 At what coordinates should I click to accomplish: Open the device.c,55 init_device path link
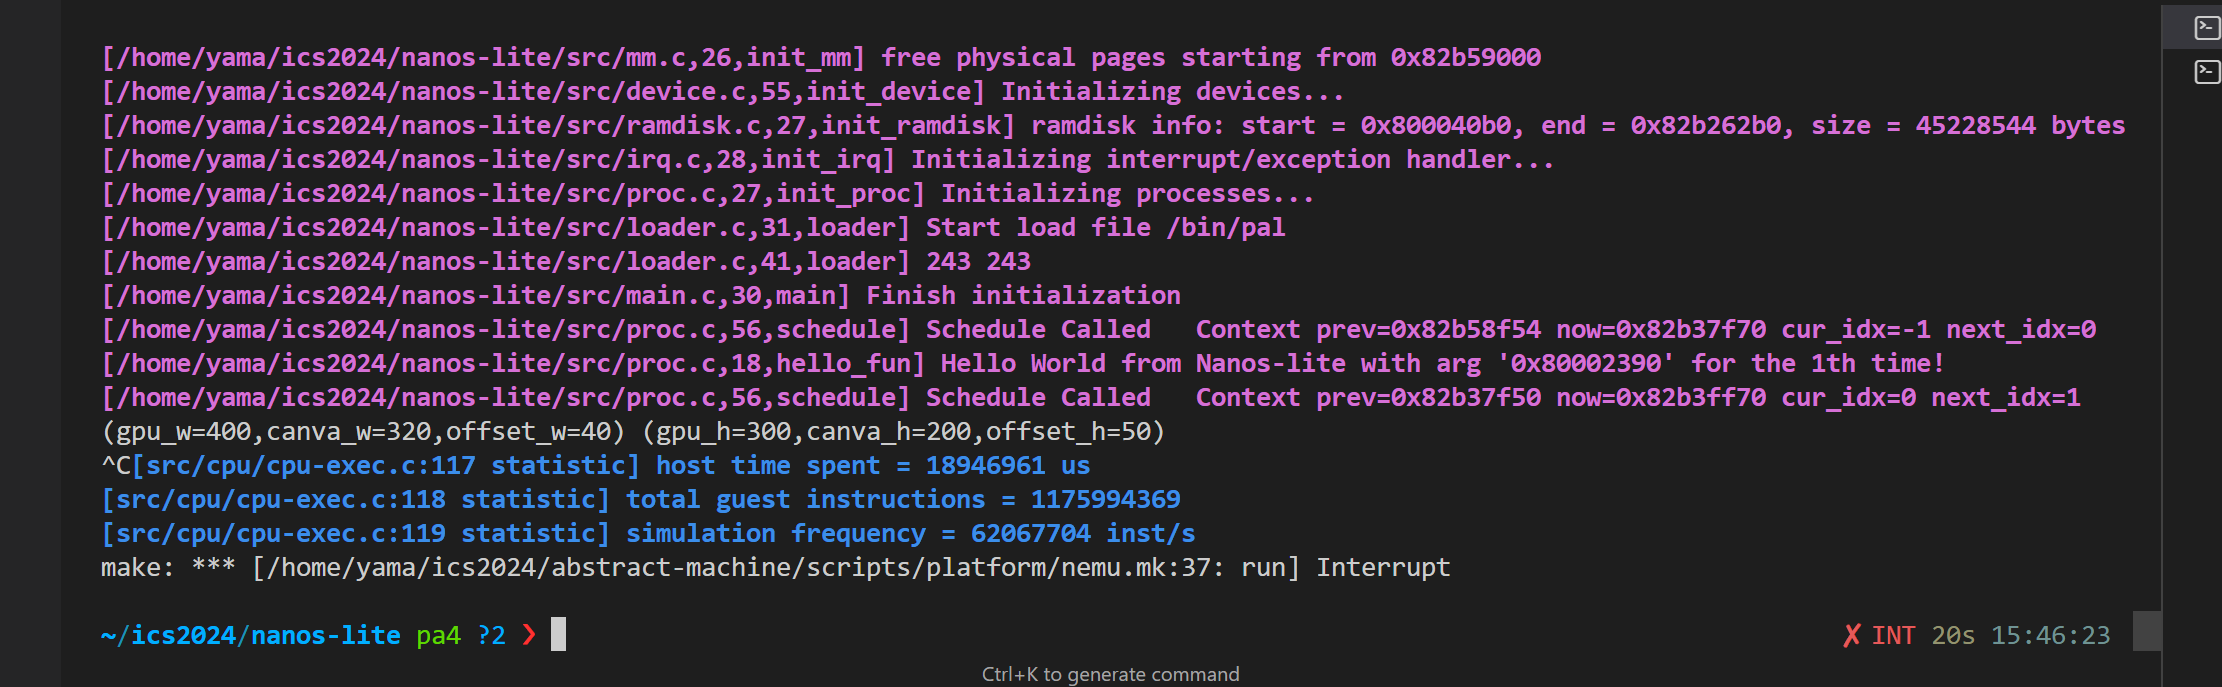click(542, 92)
